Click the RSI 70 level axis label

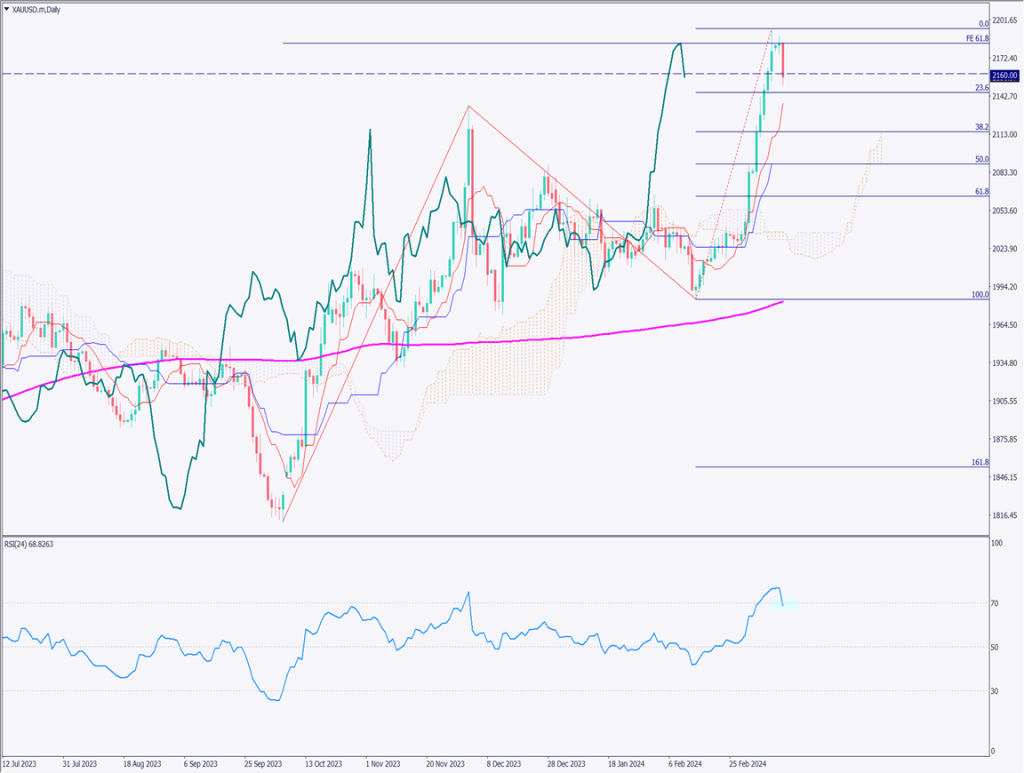[x=996, y=603]
